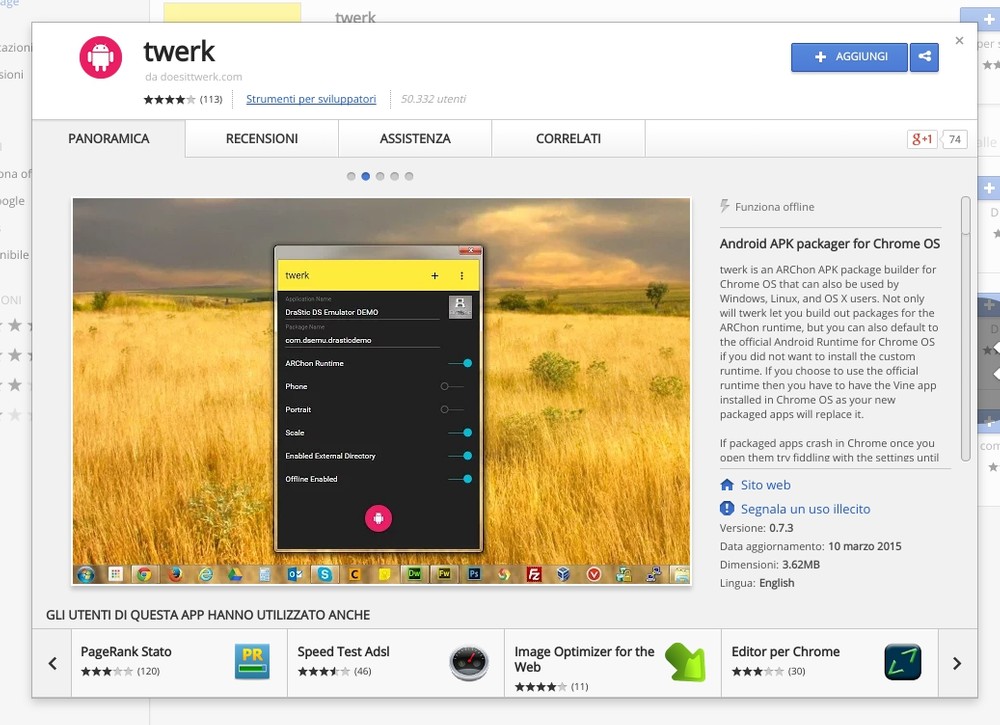Click the pink Android build button in the preview
This screenshot has width=1000, height=725.
378,518
